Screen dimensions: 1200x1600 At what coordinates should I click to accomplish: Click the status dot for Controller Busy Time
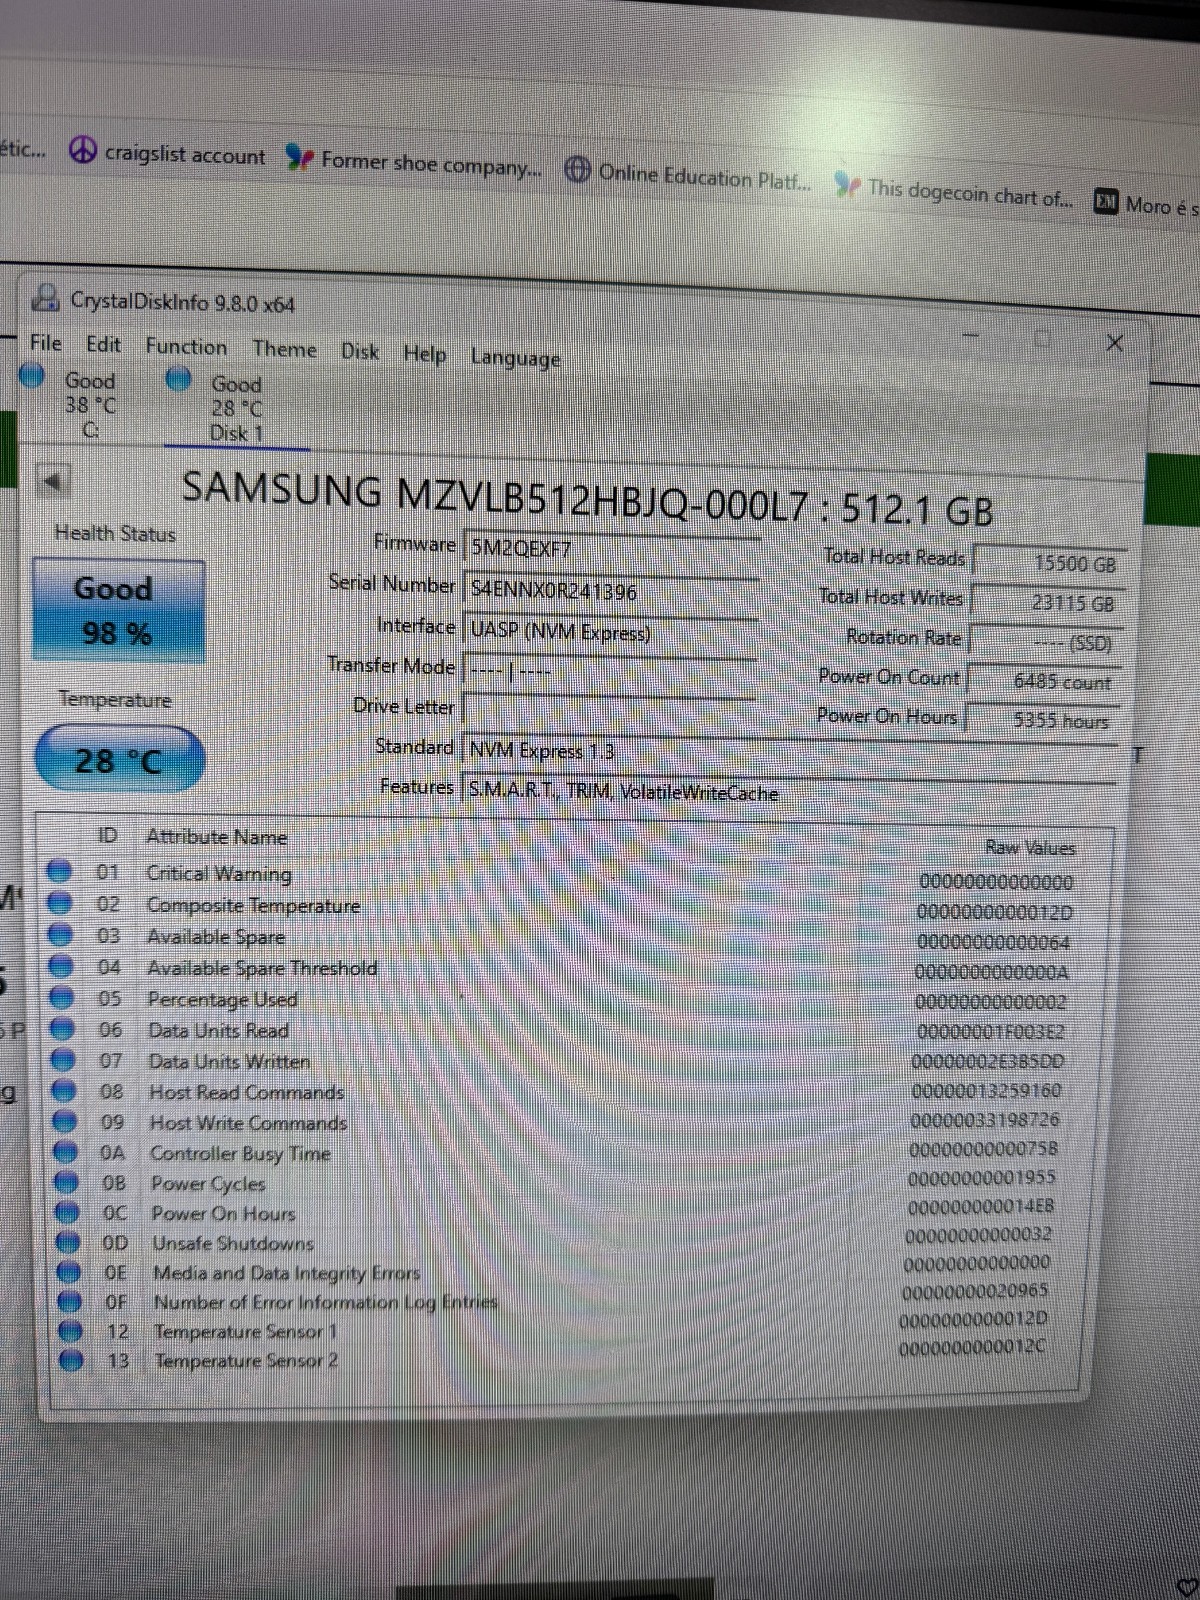(66, 1152)
